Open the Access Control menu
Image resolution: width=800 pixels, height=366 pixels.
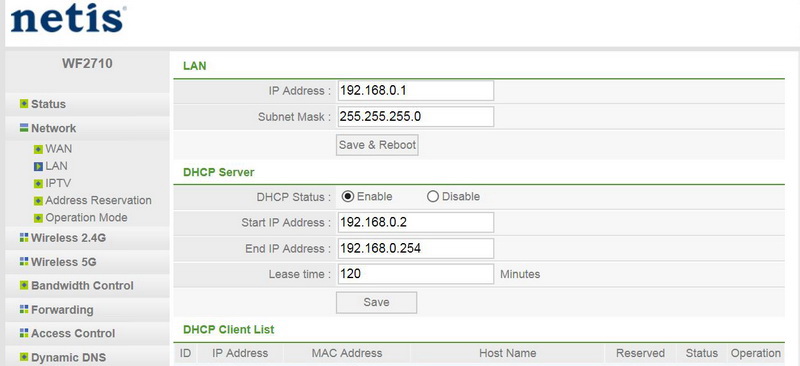(x=73, y=333)
